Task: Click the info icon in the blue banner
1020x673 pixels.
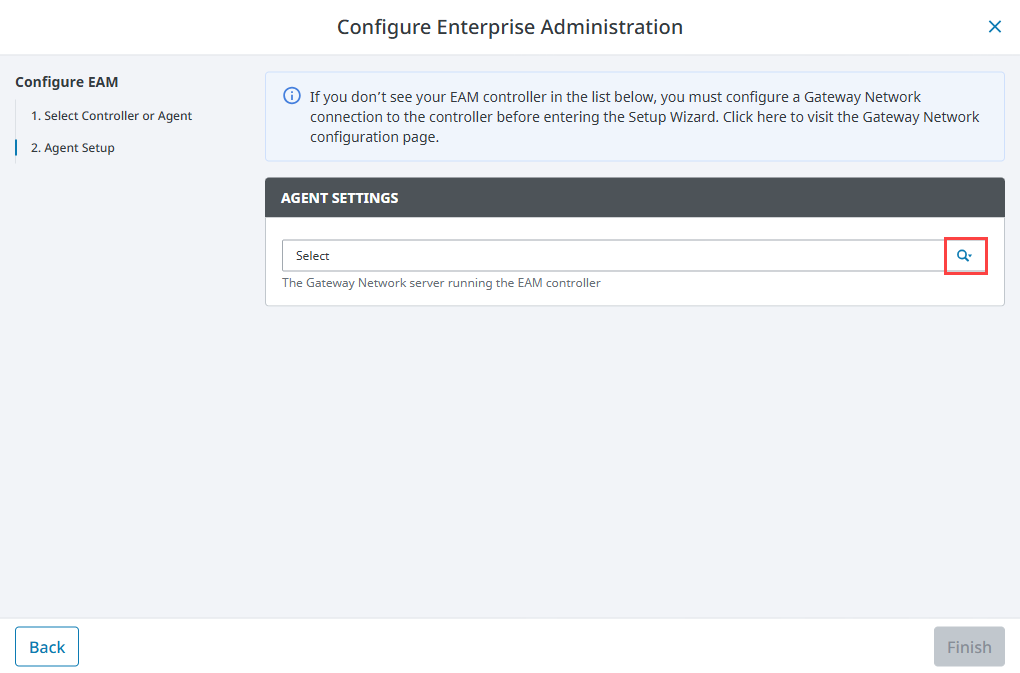Action: click(292, 96)
